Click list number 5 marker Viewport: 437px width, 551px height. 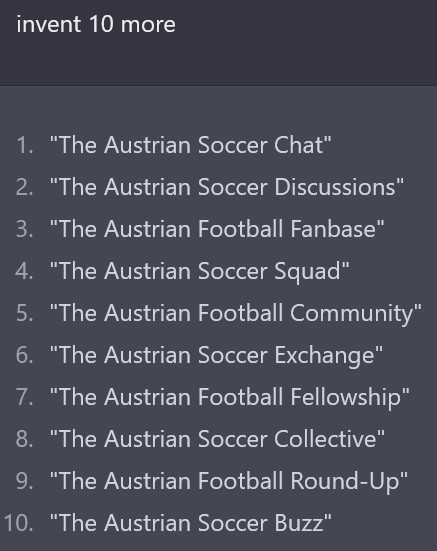(25, 313)
